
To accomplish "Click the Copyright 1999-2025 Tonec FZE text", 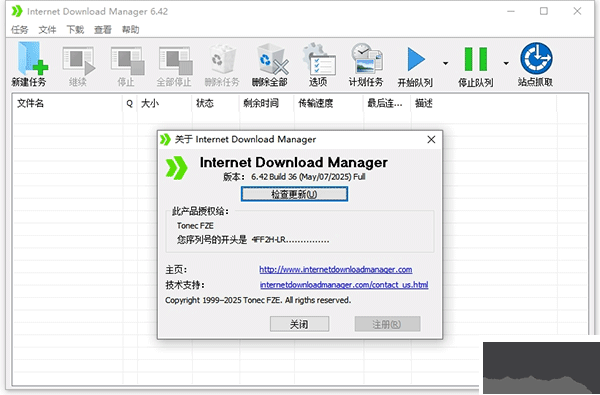I will [x=258, y=300].
